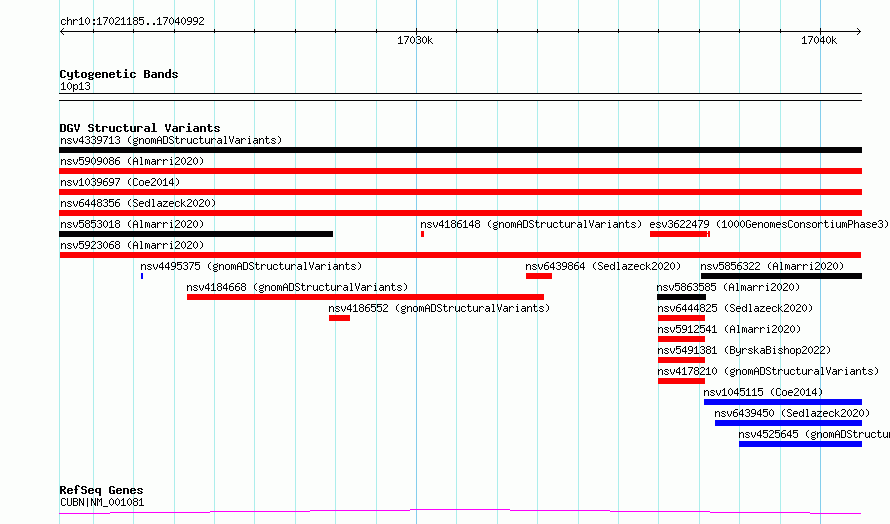Viewport: 890px width, 524px height.
Task: Open nsv4178210 gnomAD variant label
Action: point(768,371)
